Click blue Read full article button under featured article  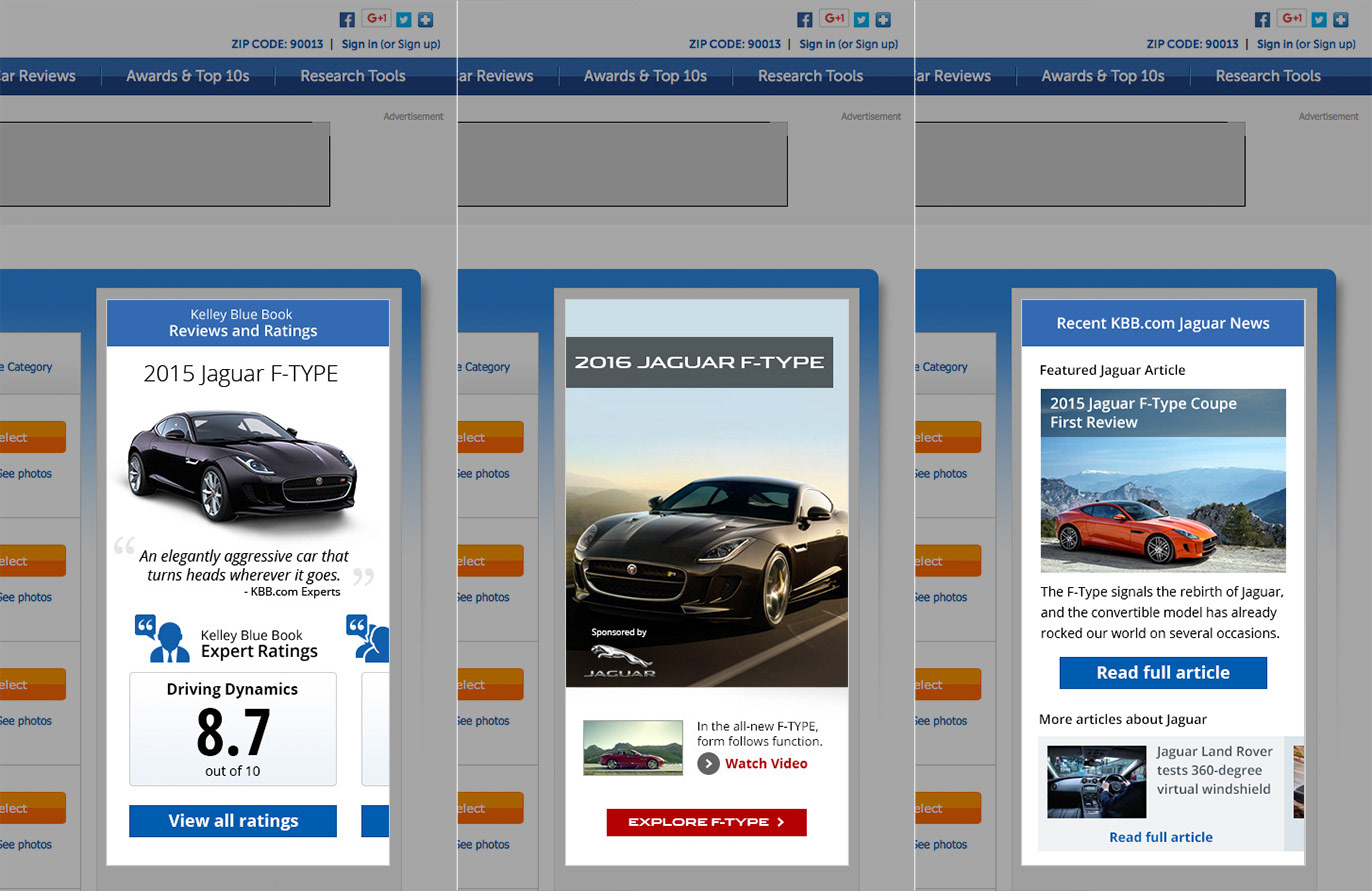1163,673
